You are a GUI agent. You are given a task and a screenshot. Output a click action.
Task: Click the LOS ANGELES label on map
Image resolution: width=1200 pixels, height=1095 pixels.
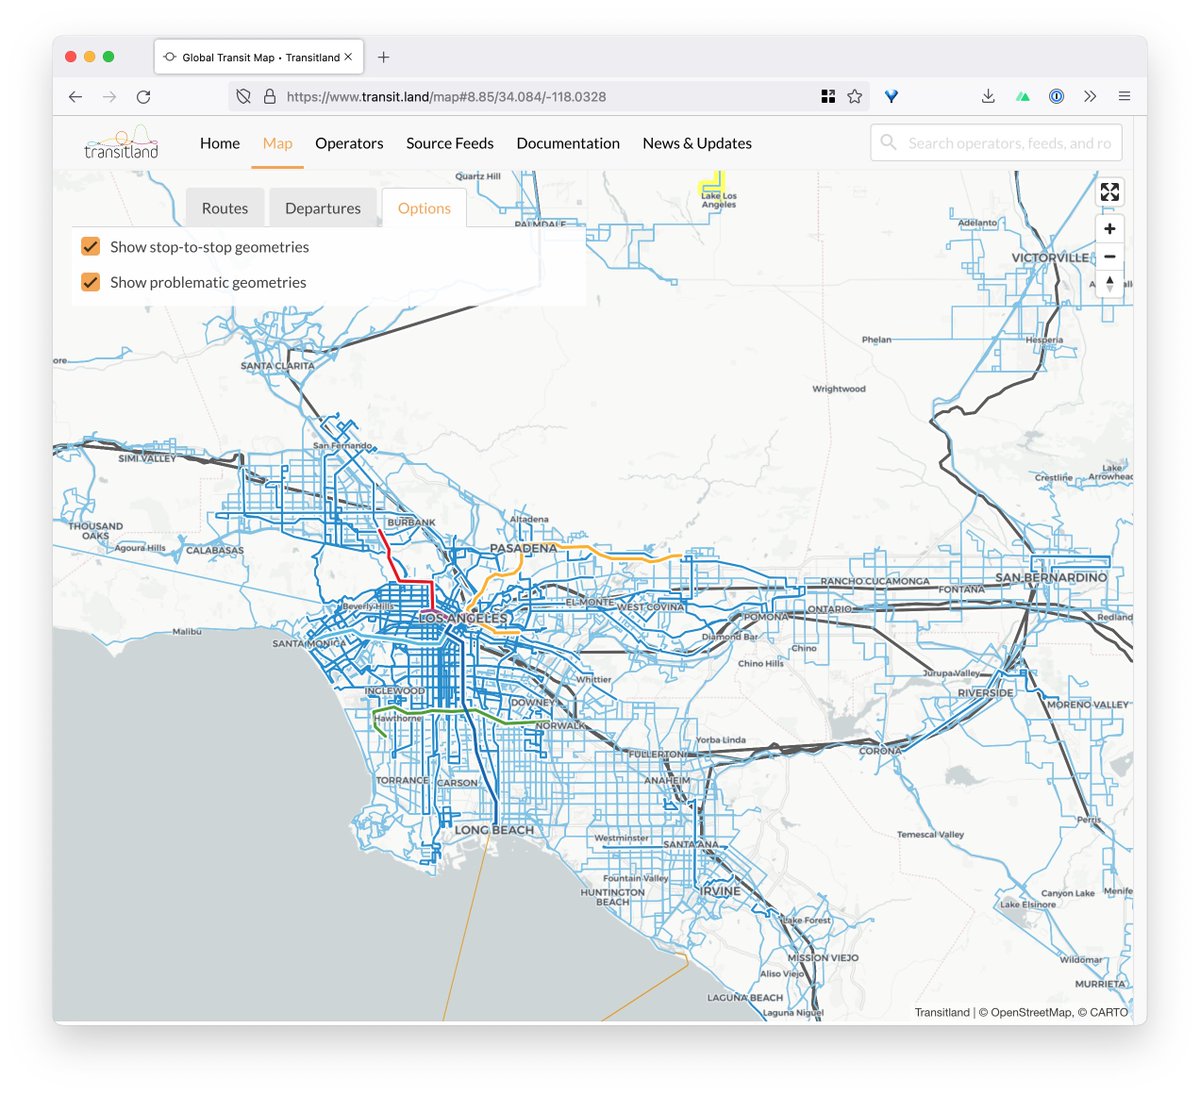click(x=463, y=619)
